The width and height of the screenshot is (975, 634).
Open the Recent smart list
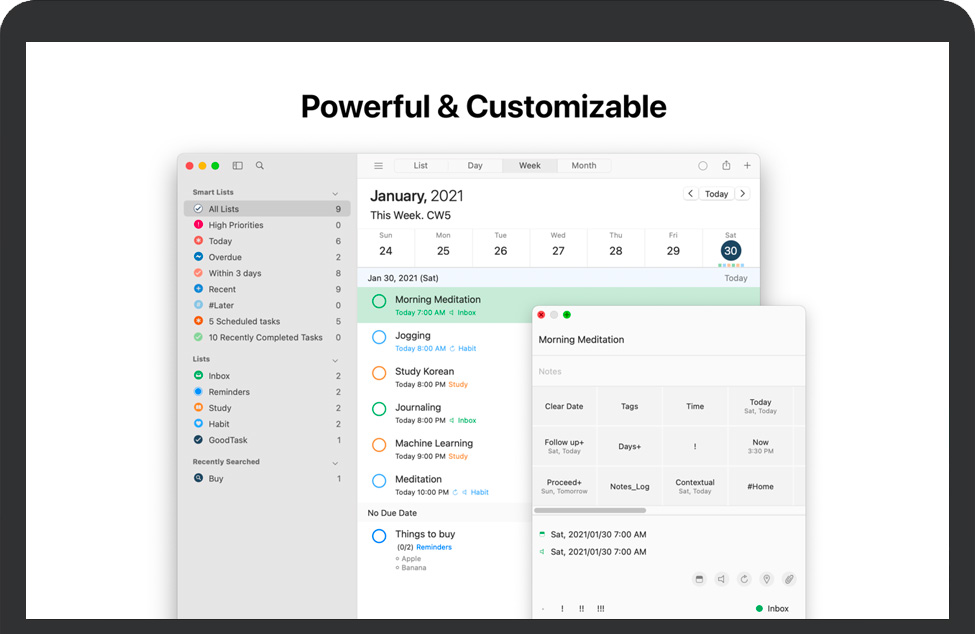267,289
